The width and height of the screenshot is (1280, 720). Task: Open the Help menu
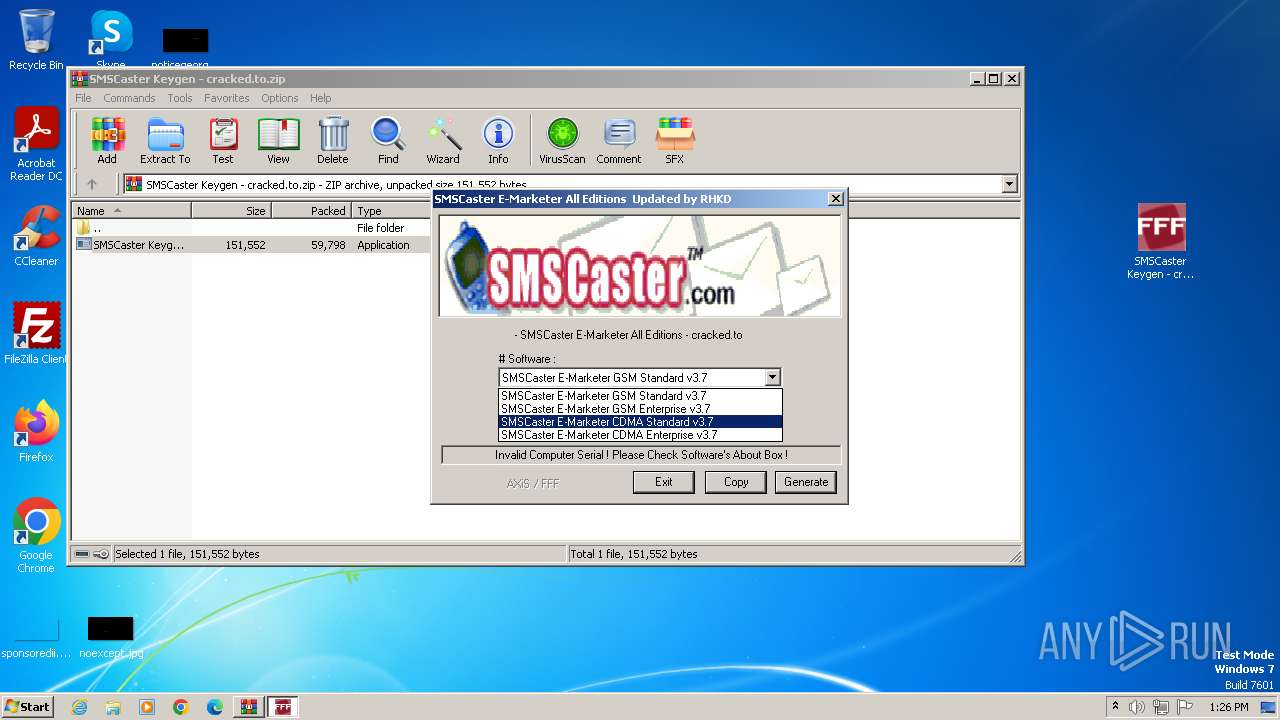click(x=320, y=98)
